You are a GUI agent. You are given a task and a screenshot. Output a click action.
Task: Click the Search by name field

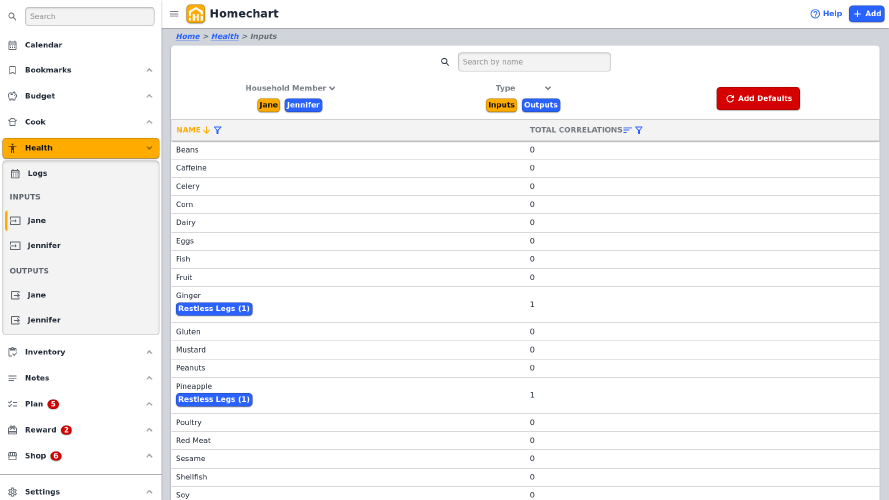tap(533, 62)
